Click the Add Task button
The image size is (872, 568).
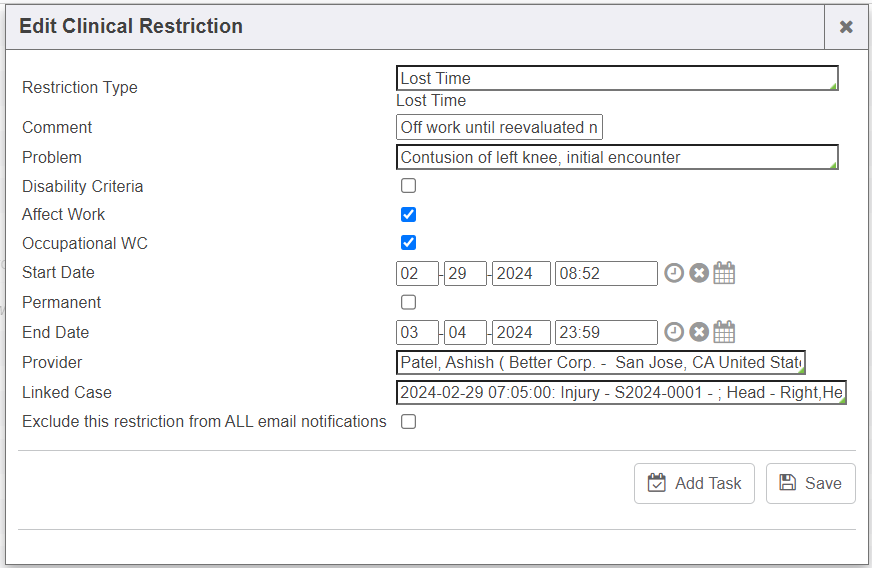[694, 483]
